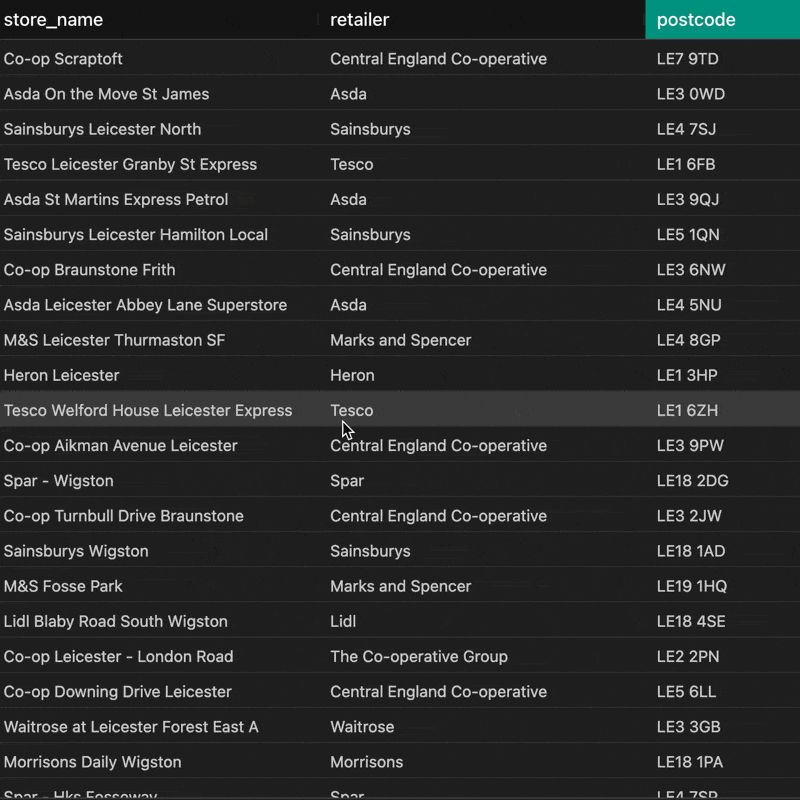Click postcode 'LE3 9QJ'
The height and width of the screenshot is (800, 800).
[688, 199]
